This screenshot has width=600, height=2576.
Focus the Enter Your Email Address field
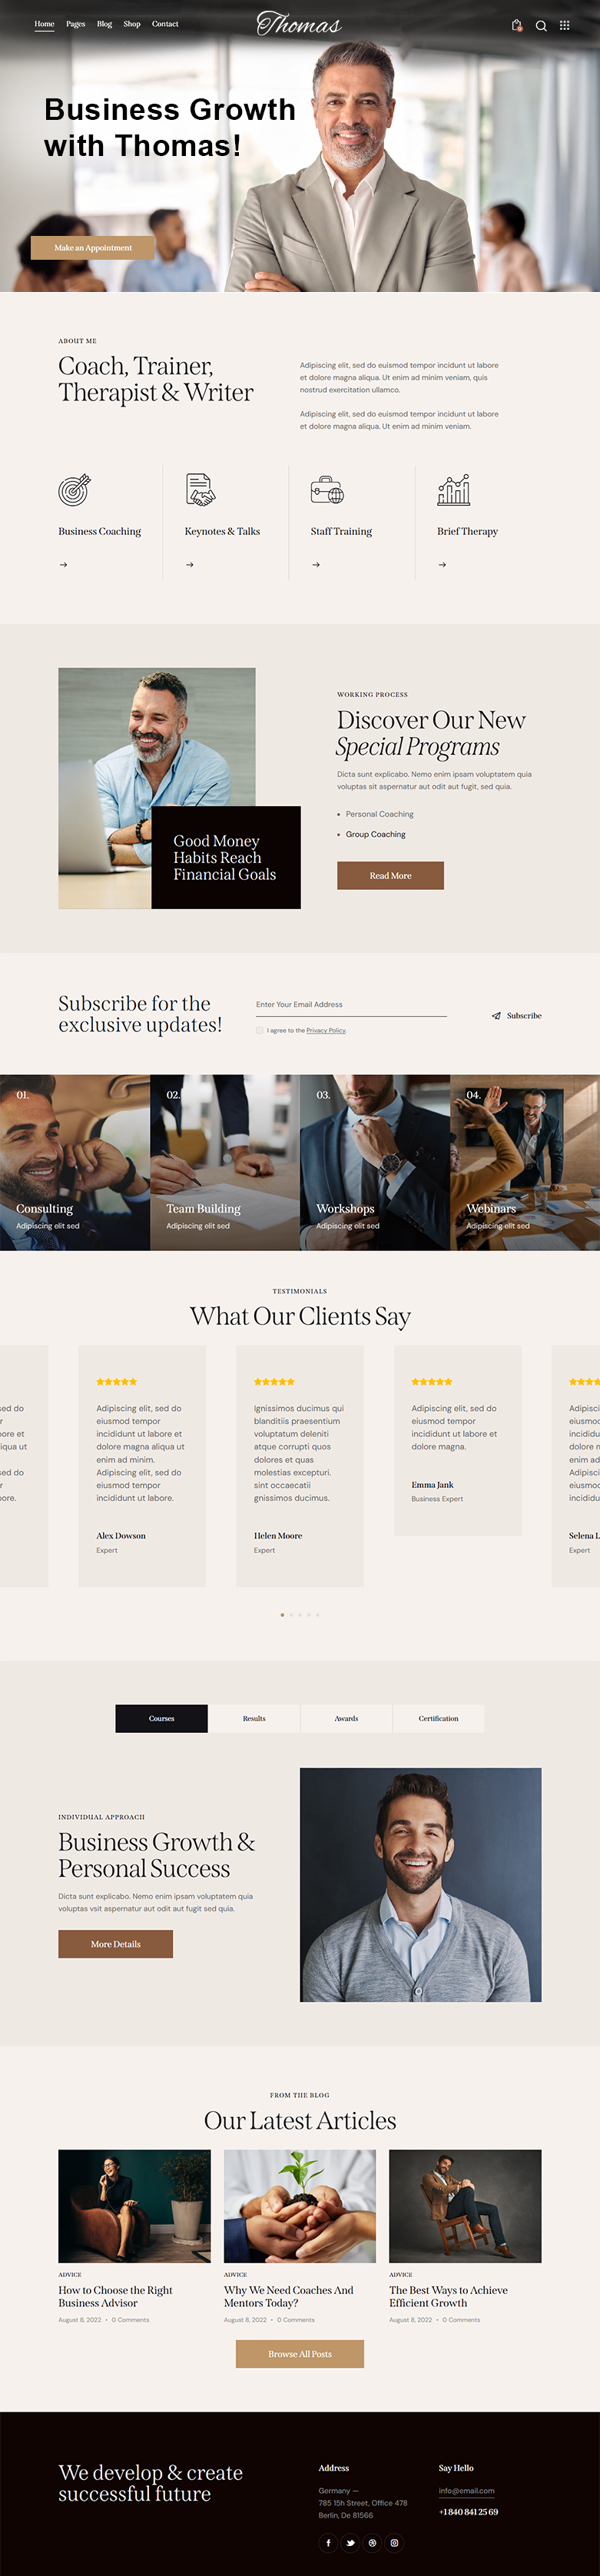(x=351, y=1005)
